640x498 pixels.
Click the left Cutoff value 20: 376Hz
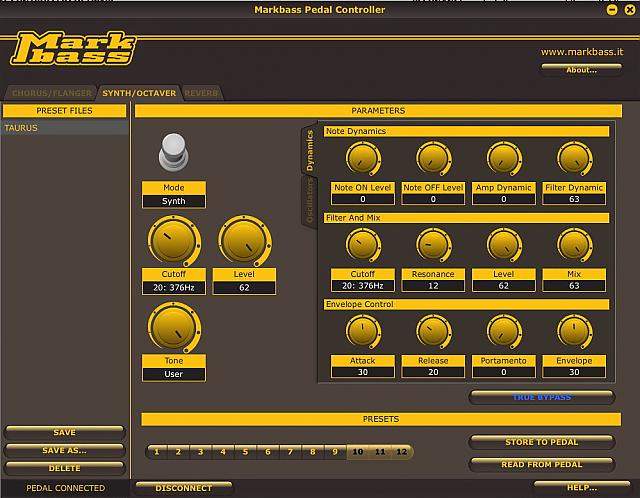tap(173, 287)
